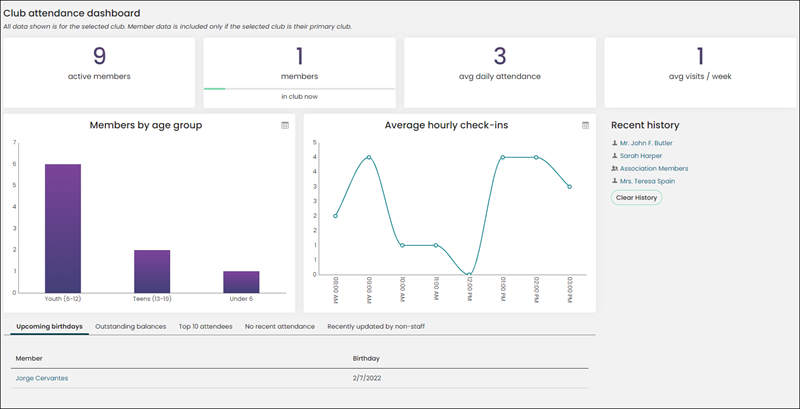
Task: Click the Youth (6-12) bar in chart
Action: [63, 228]
